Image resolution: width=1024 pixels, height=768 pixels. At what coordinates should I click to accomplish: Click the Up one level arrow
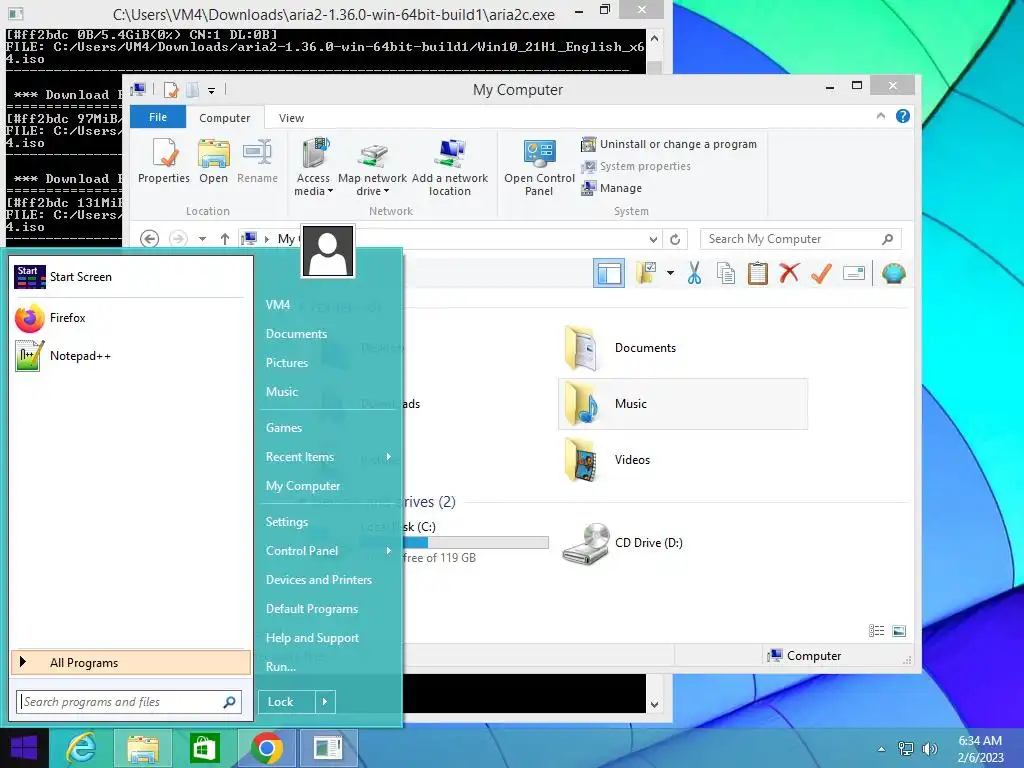coord(225,239)
